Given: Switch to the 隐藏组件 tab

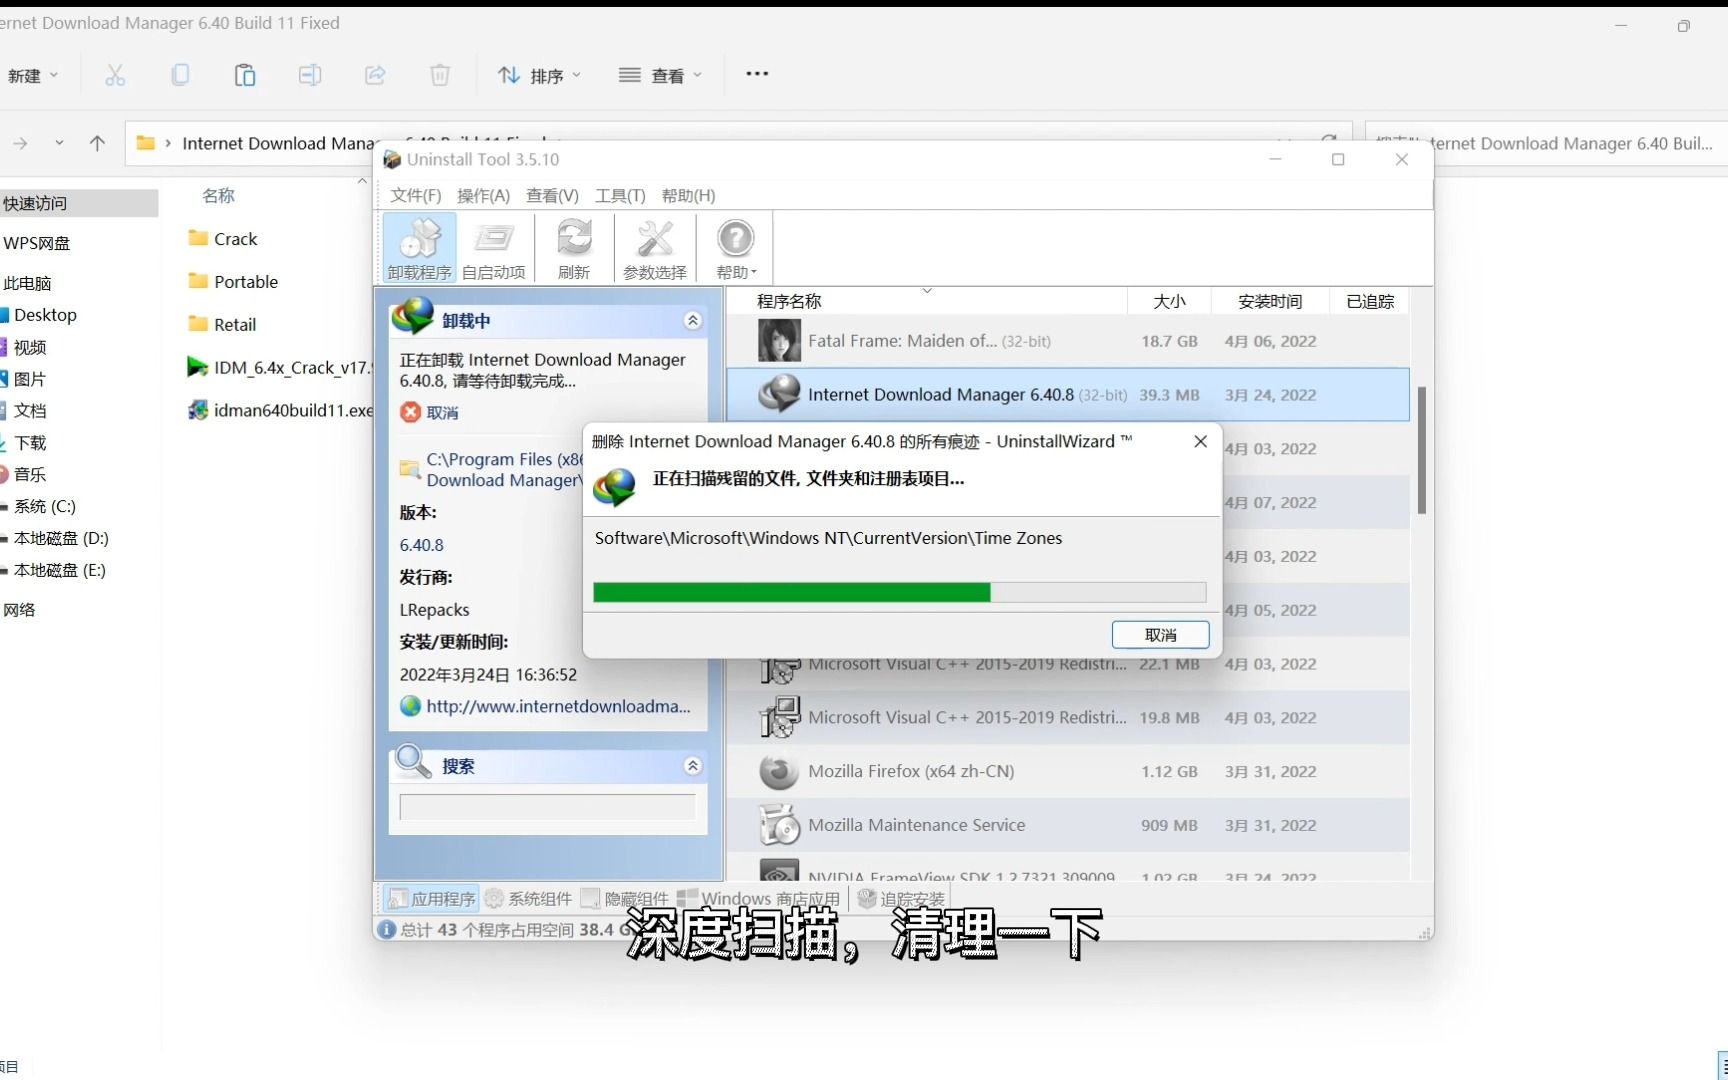Looking at the screenshot, I should point(625,898).
